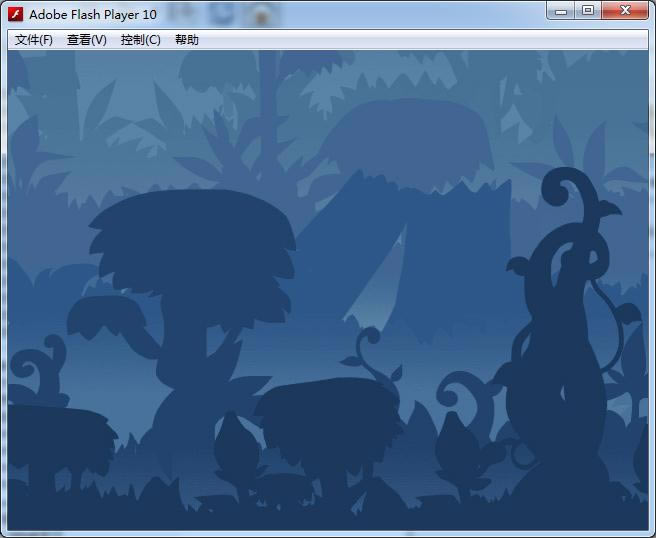Click the Adobe Flash Player 10 title text
The width and height of the screenshot is (656, 538).
coord(93,15)
